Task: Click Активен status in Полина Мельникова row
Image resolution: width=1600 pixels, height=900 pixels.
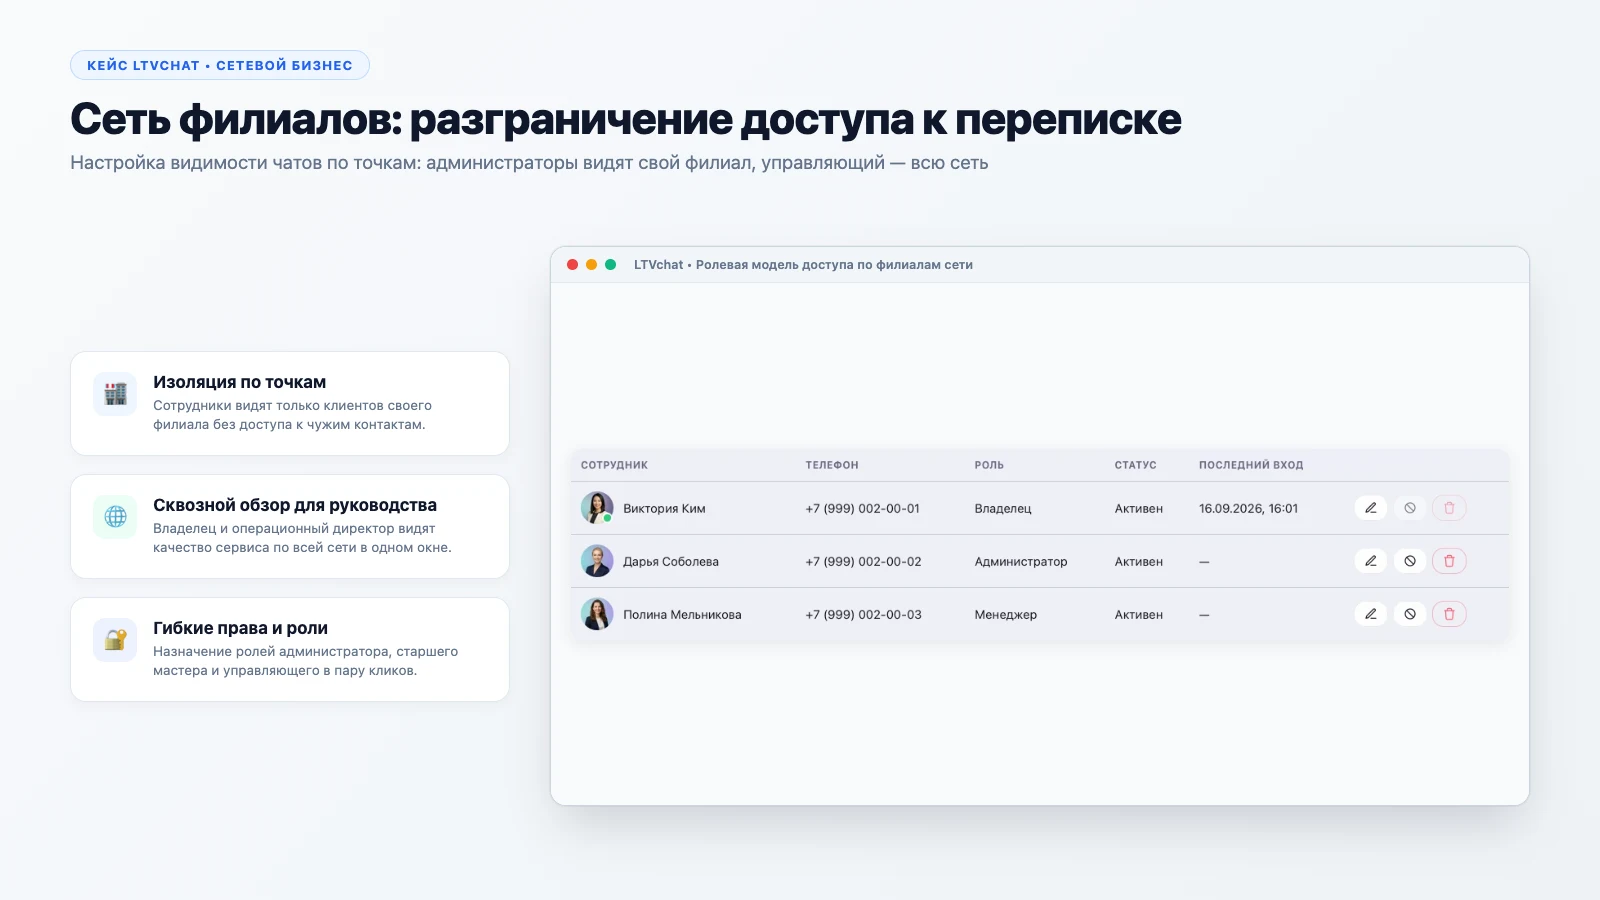Action: pyautogui.click(x=1139, y=615)
